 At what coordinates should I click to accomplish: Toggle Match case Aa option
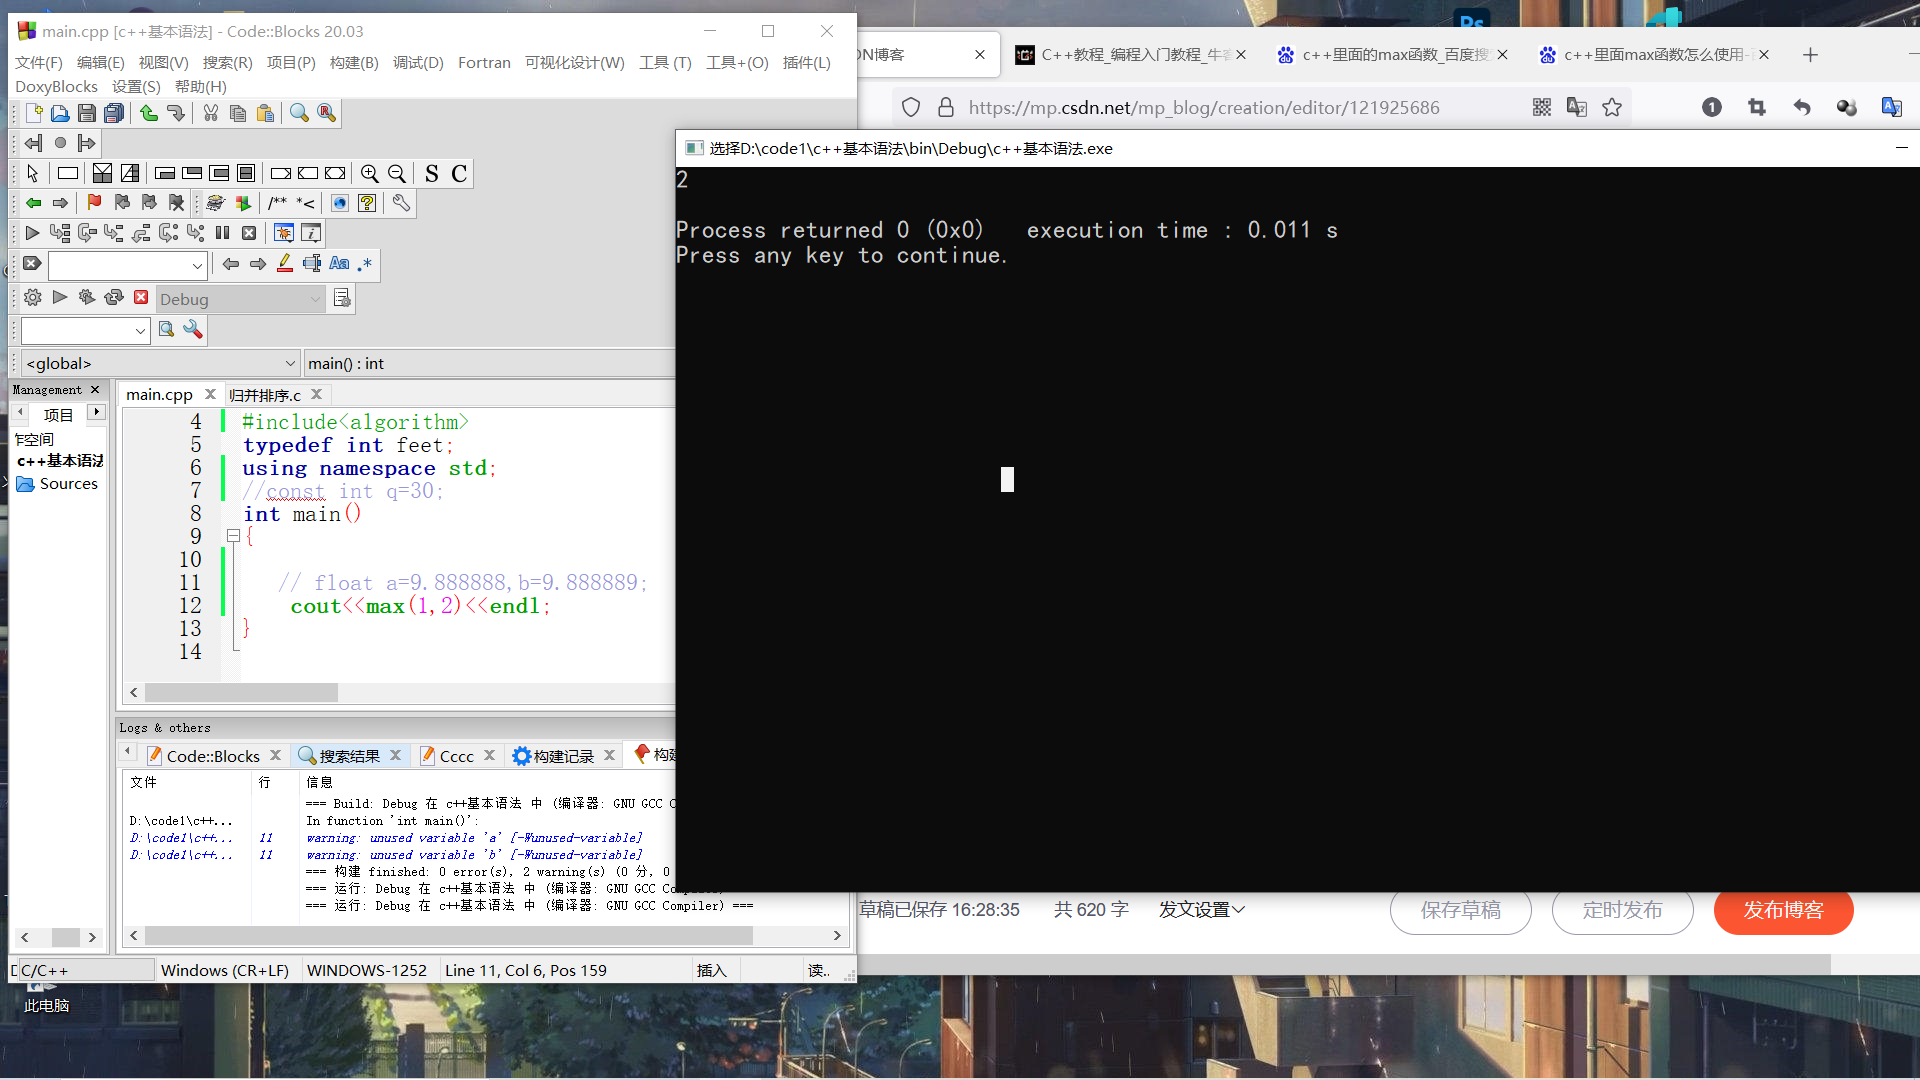coord(339,264)
